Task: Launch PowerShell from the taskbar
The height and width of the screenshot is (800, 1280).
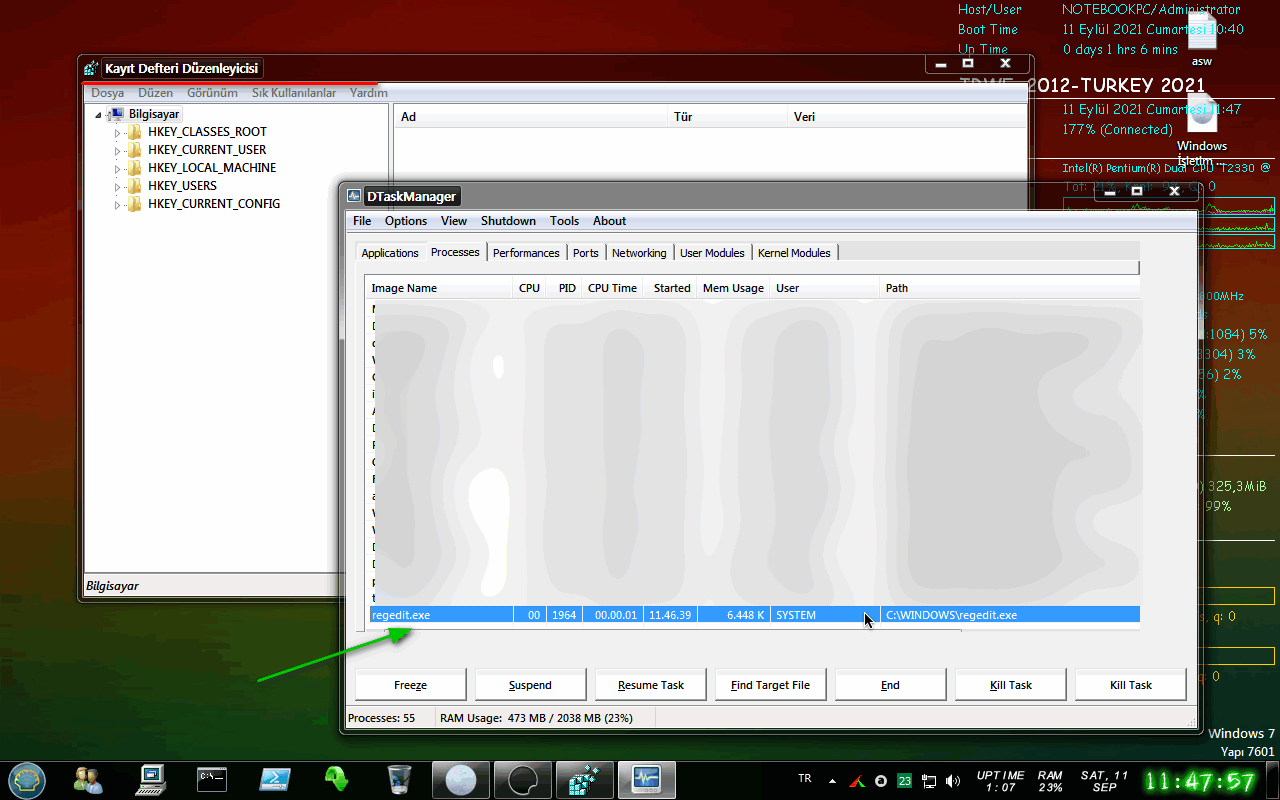Action: point(275,779)
